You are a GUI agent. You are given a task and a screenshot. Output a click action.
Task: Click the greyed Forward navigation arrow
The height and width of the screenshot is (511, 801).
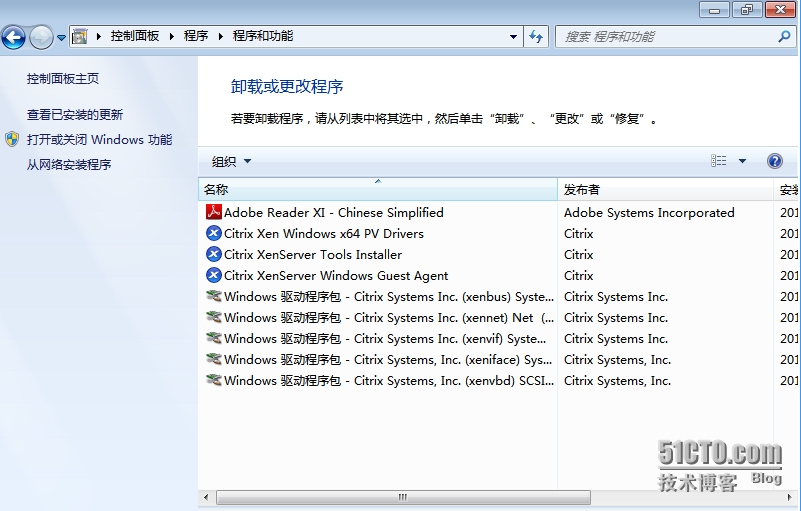click(41, 37)
